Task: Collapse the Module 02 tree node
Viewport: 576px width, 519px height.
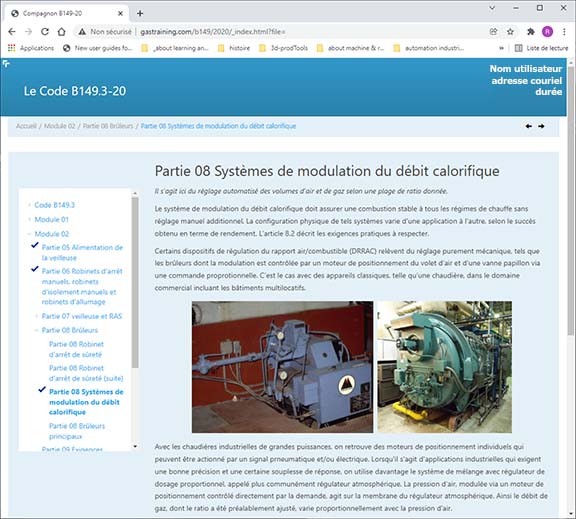Action: (x=29, y=234)
